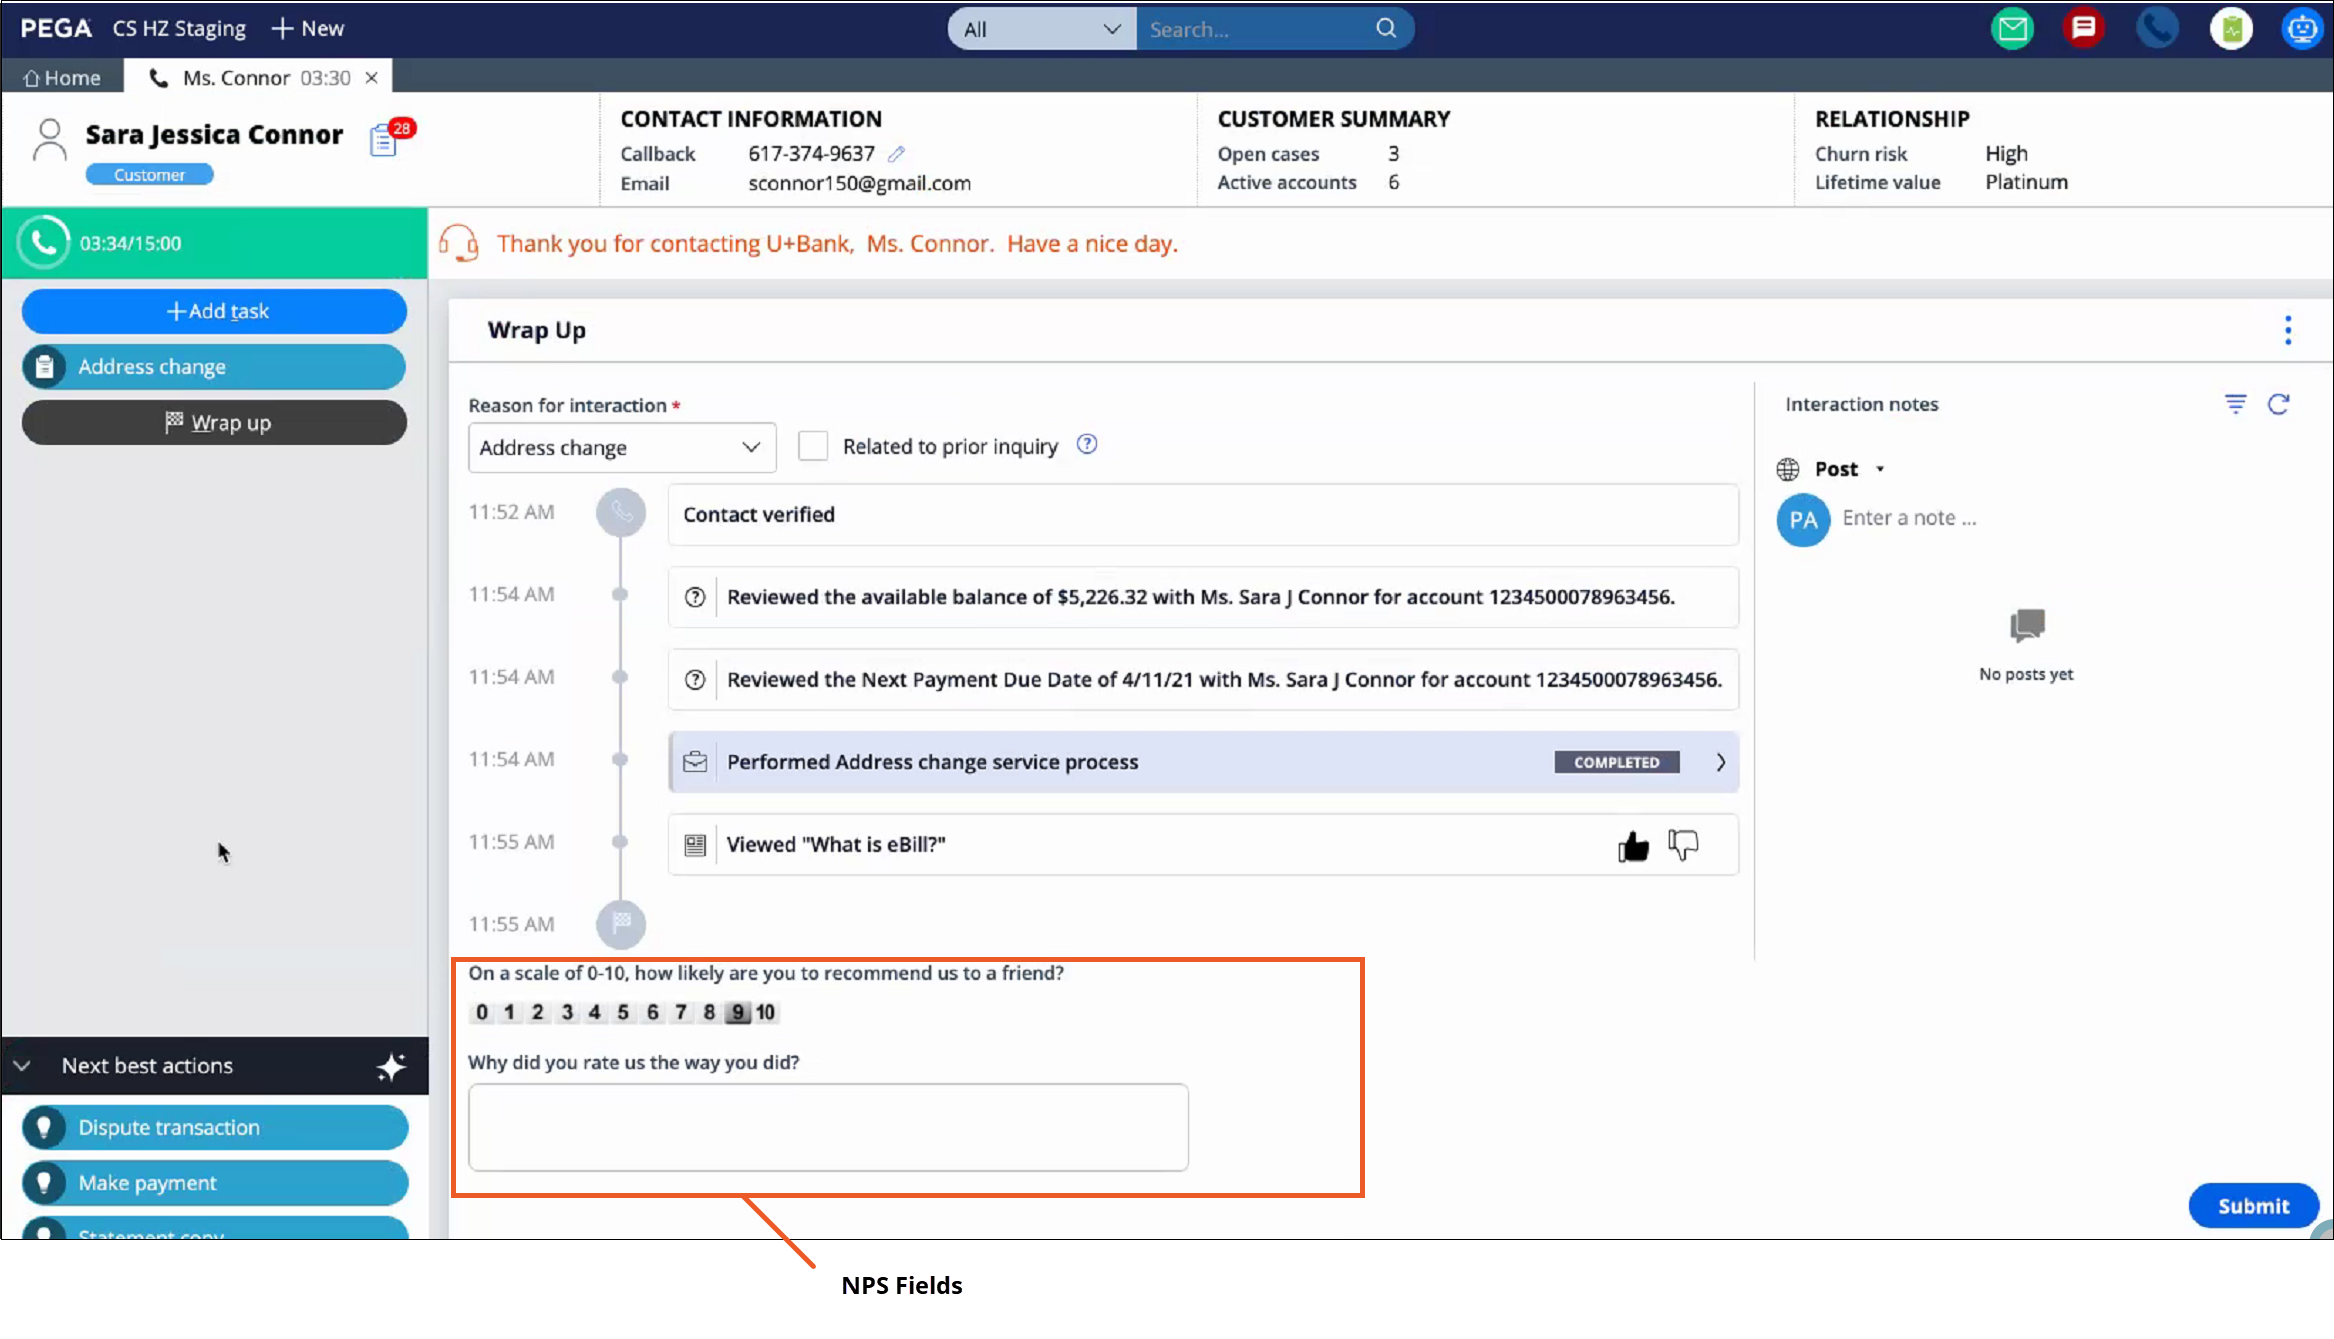Screen dimensions: 2334x1339
Task: Click the thumbs down icon on eBill article
Action: pos(1683,846)
